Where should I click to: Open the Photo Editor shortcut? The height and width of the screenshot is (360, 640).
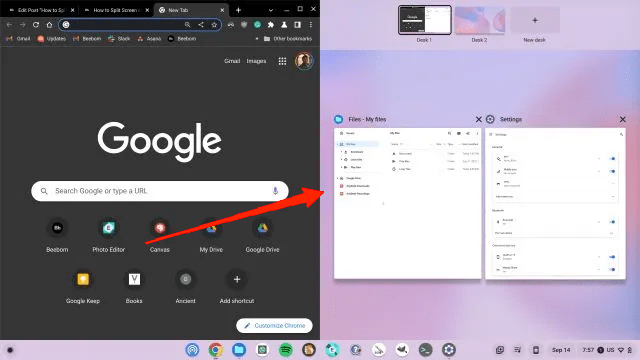[109, 236]
